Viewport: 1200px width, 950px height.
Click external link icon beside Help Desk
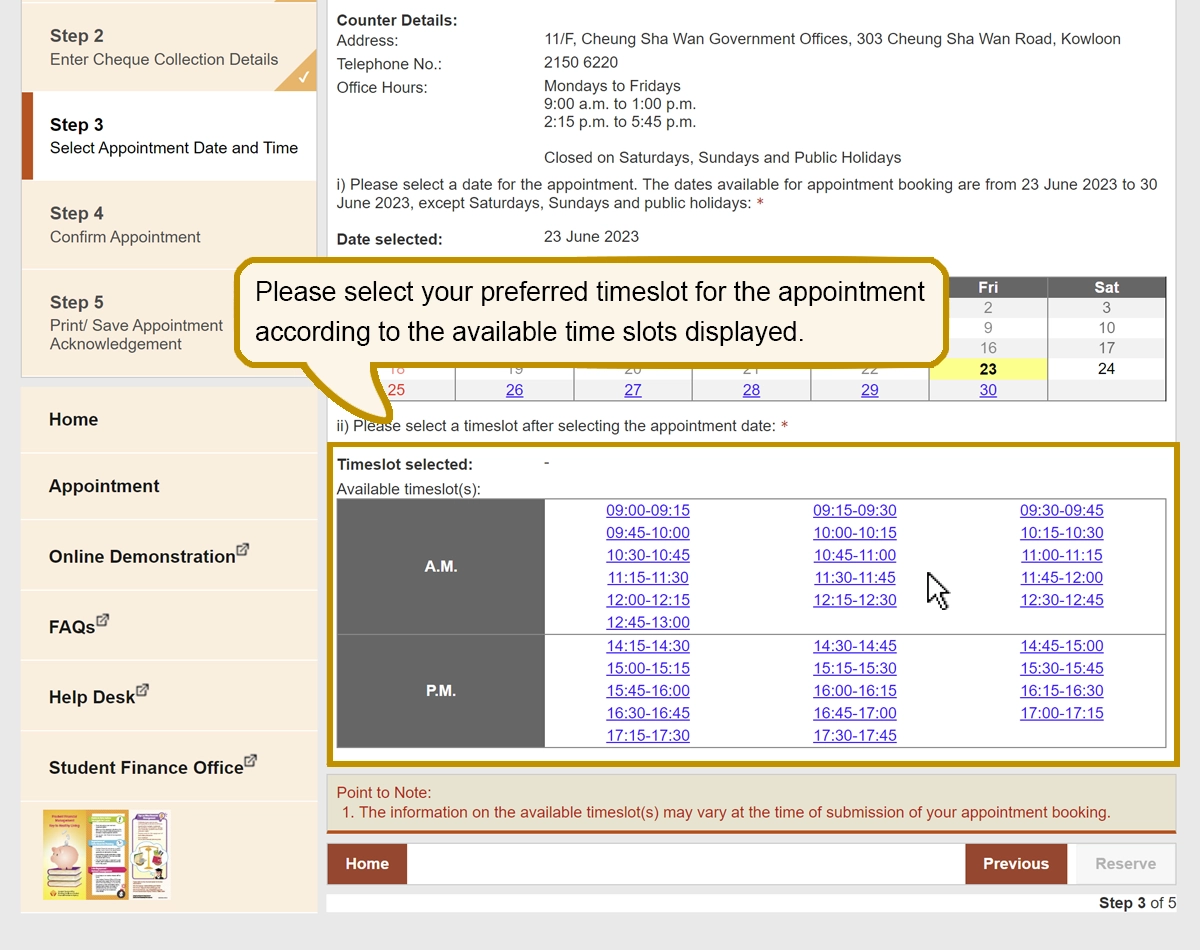142,690
